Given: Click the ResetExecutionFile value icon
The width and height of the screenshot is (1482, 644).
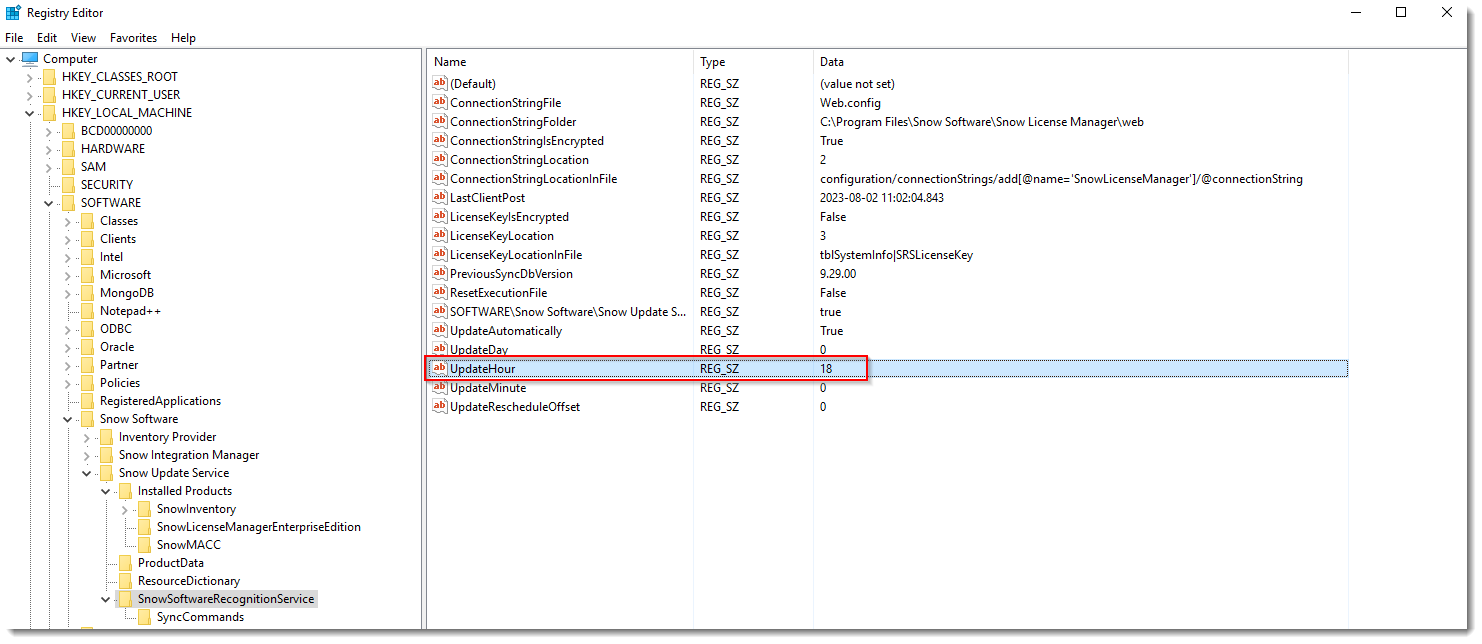Looking at the screenshot, I should (439, 293).
